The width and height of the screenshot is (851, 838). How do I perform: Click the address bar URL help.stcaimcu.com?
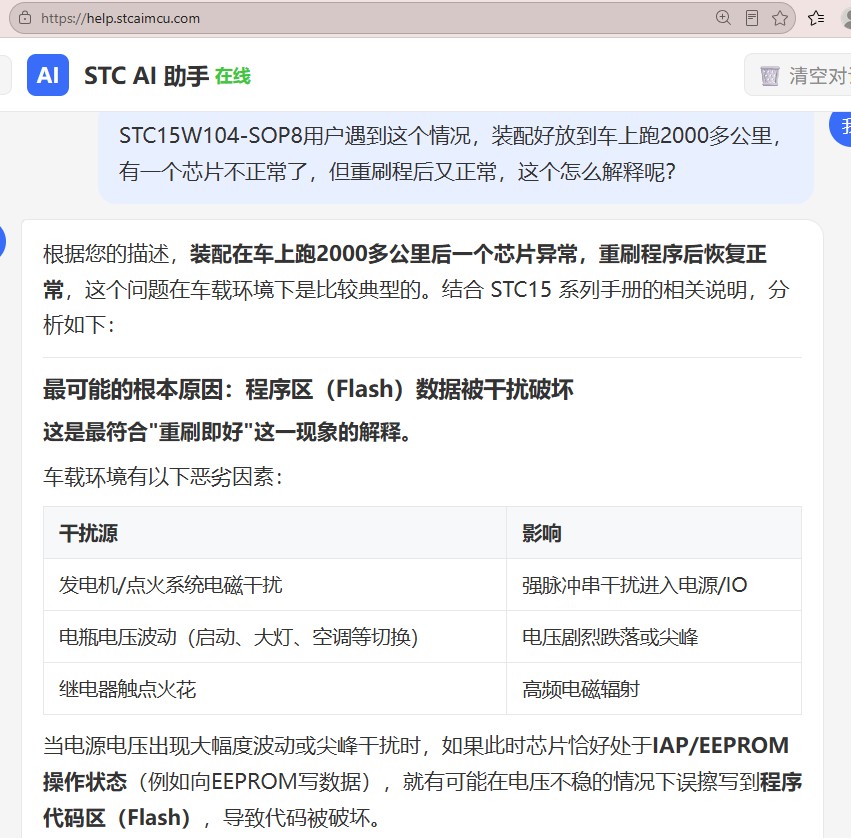[x=120, y=18]
